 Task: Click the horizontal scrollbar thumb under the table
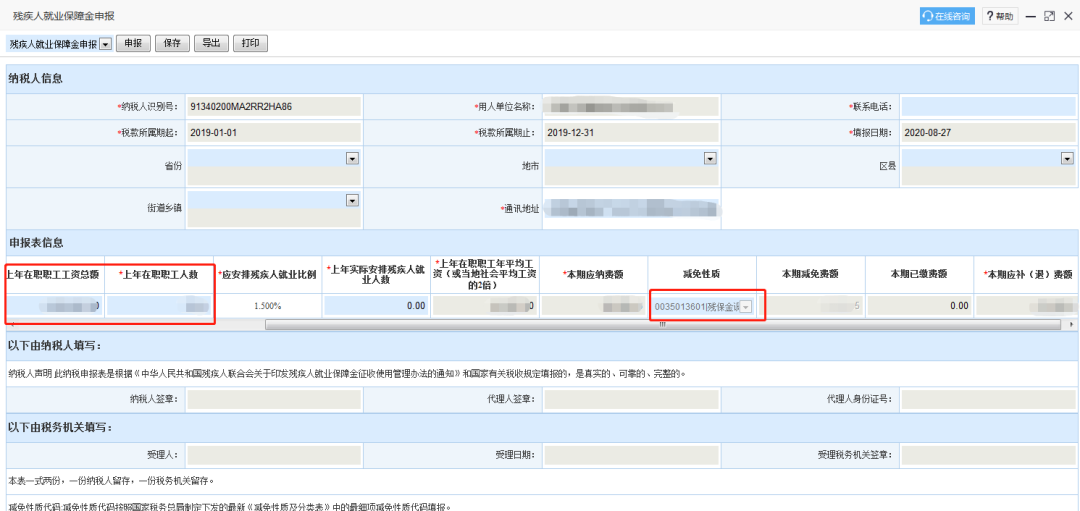661,324
